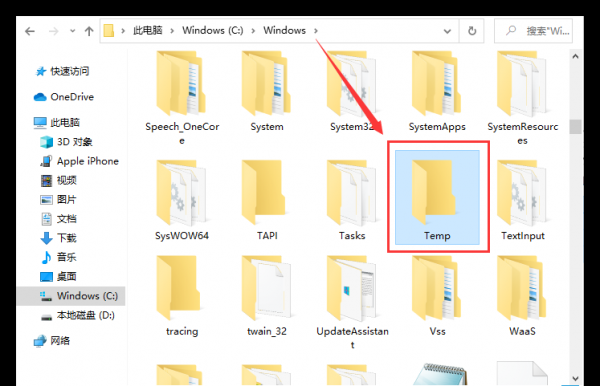Image resolution: width=600 pixels, height=386 pixels.
Task: Go up one folder level
Action: pyautogui.click(x=89, y=31)
